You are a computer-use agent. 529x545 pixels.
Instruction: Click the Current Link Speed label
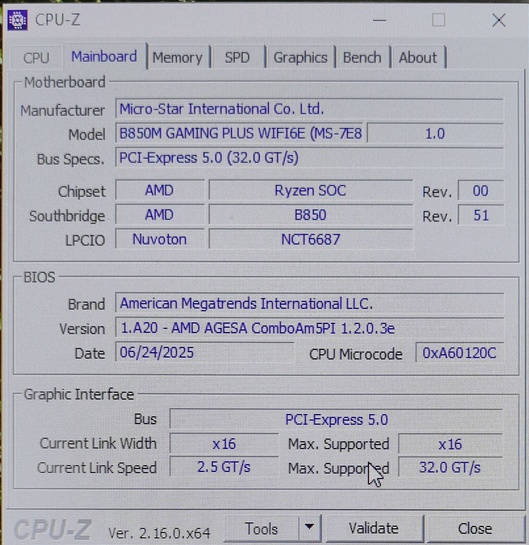97,468
